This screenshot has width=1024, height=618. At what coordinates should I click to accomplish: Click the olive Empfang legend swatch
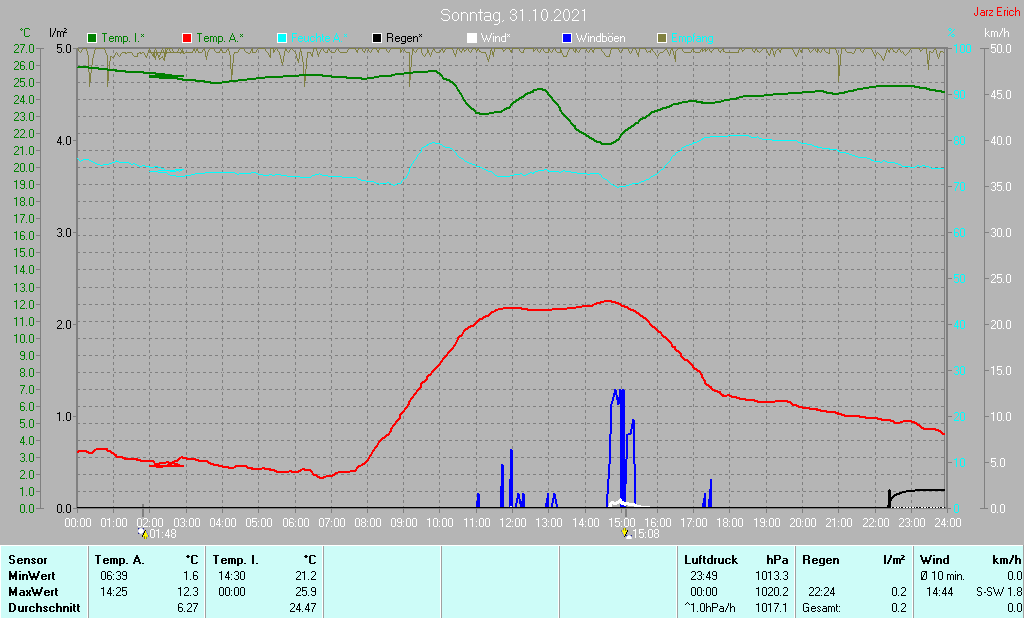coord(662,39)
